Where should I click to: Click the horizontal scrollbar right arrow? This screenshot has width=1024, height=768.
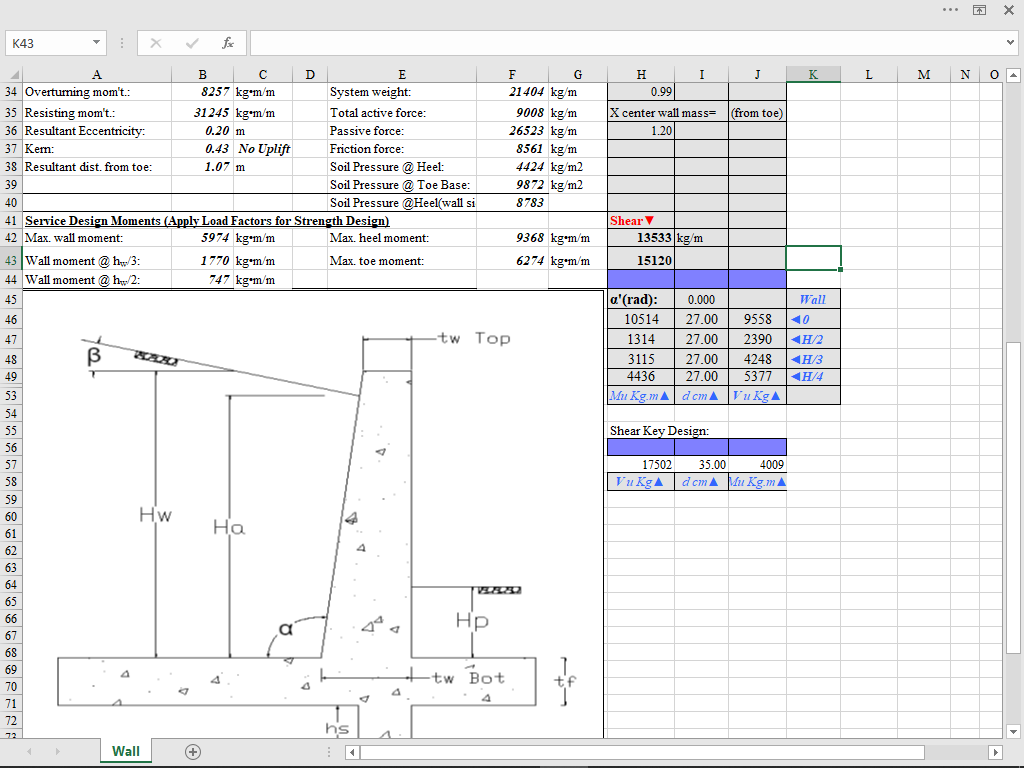(x=995, y=752)
